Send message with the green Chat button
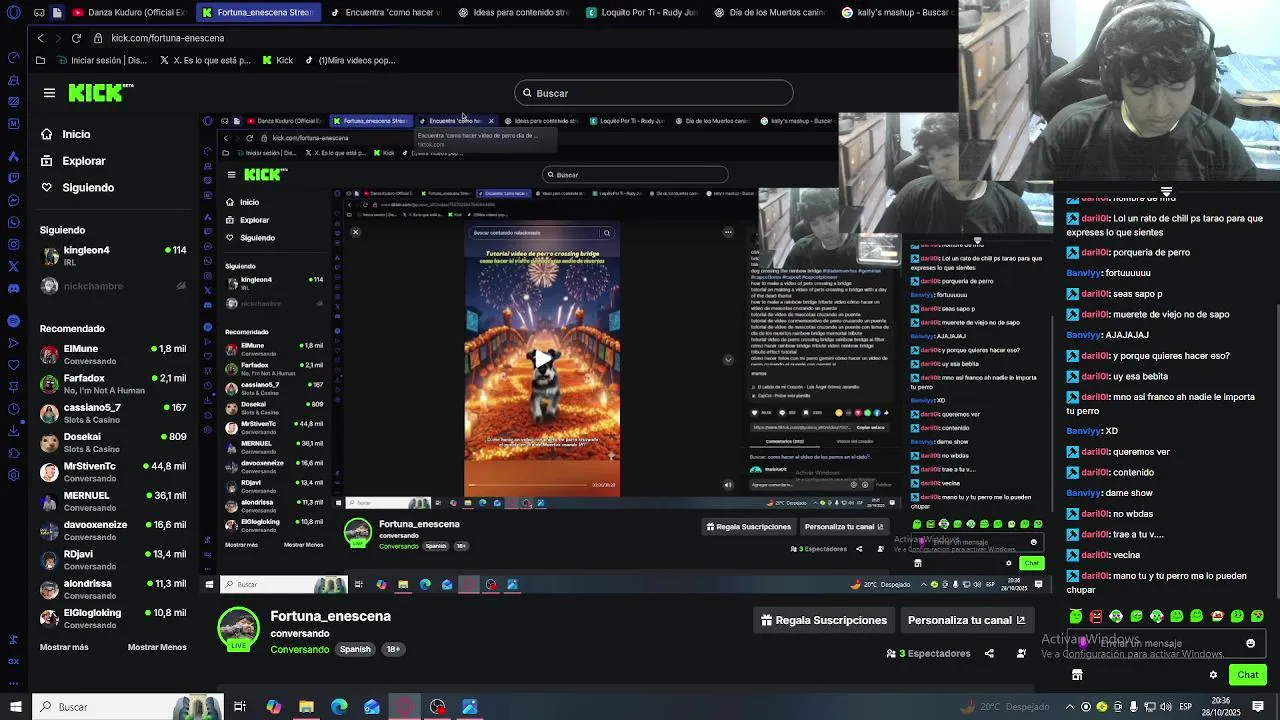Viewport: 1280px width, 720px height. (x=1247, y=675)
